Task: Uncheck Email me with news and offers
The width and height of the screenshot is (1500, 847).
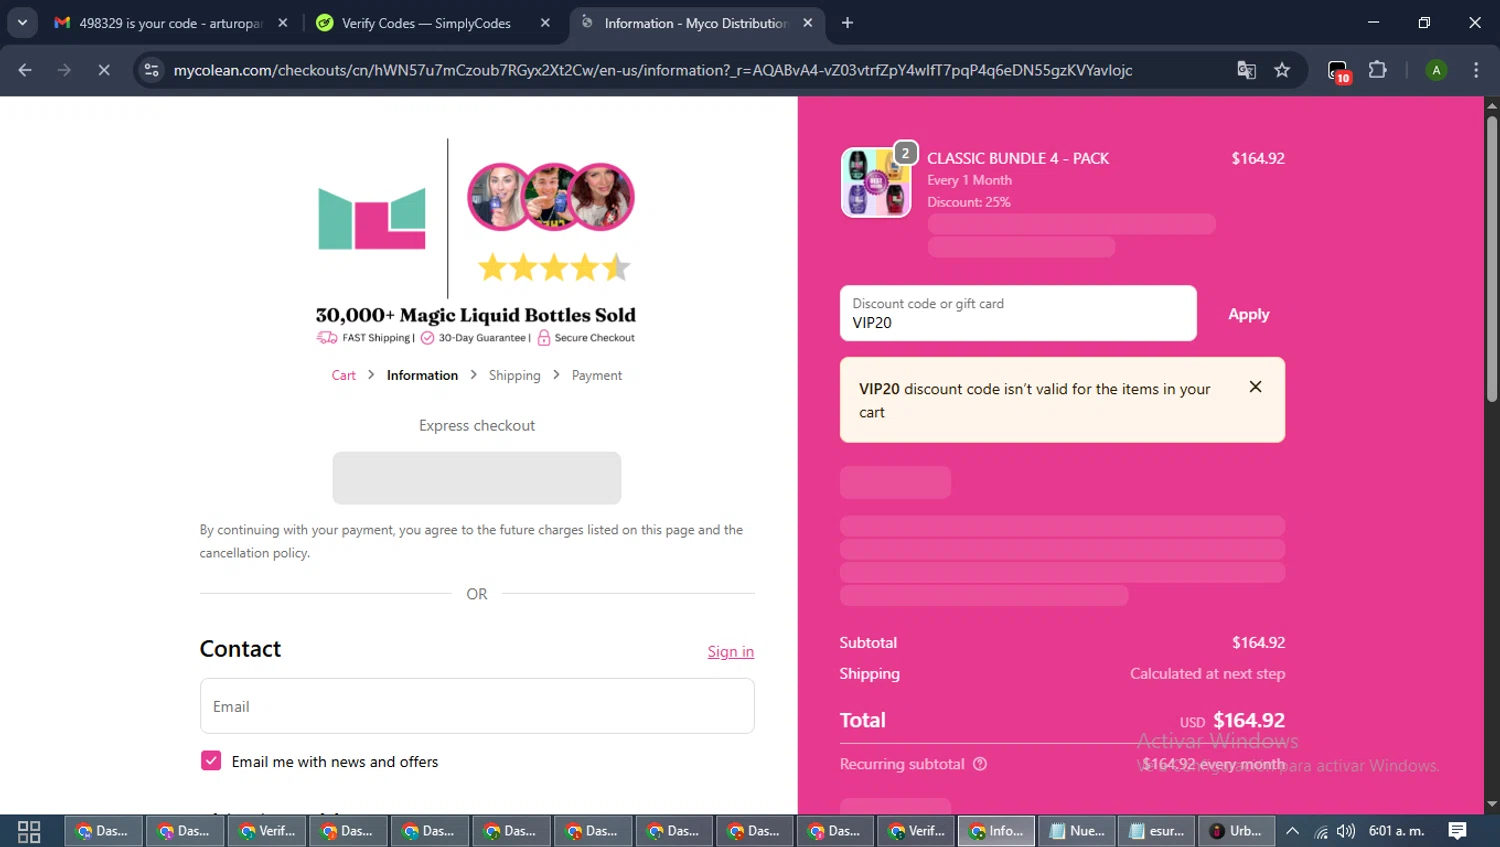Action: coord(211,761)
